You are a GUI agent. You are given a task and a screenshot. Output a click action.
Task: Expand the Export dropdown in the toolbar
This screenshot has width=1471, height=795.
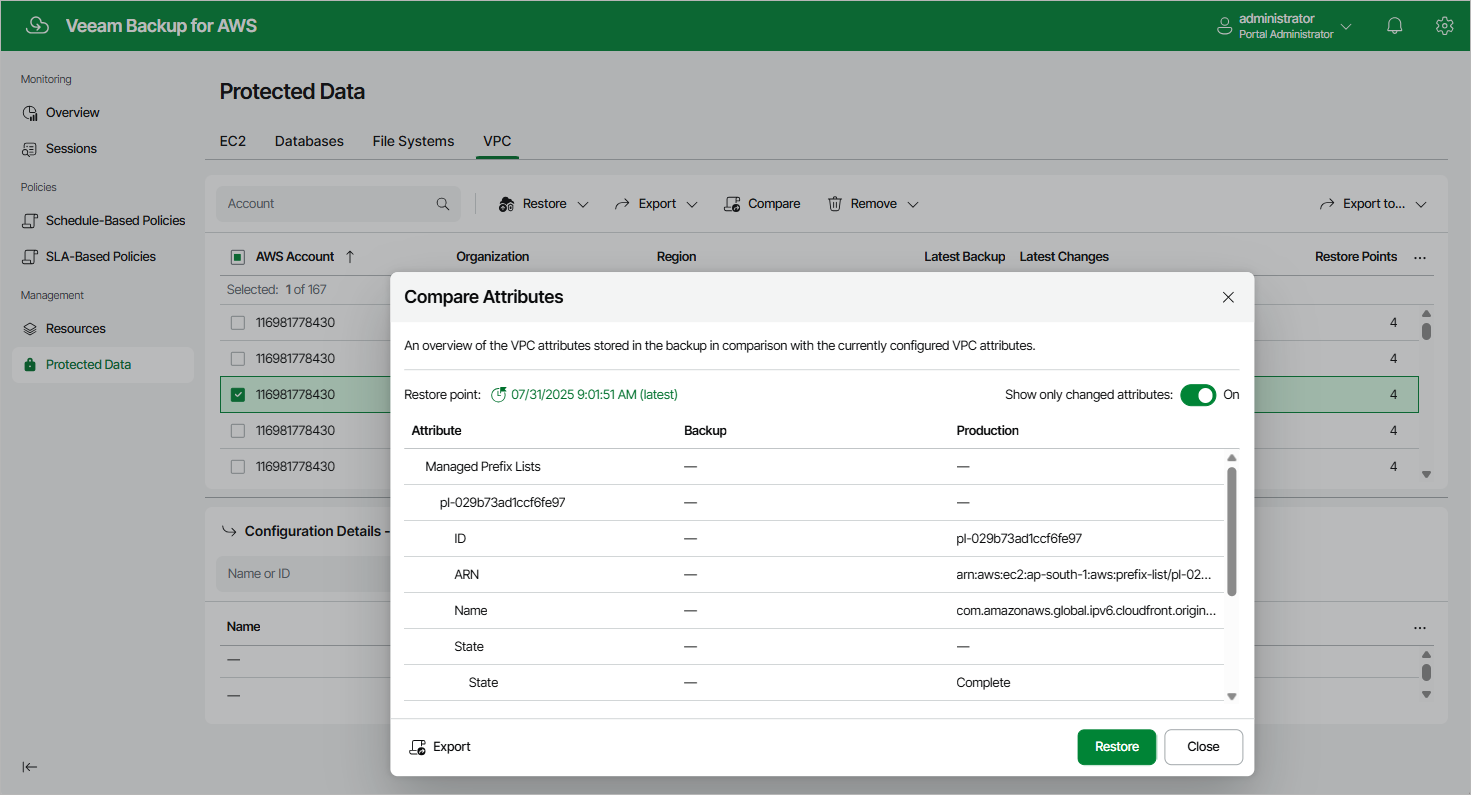coord(691,204)
